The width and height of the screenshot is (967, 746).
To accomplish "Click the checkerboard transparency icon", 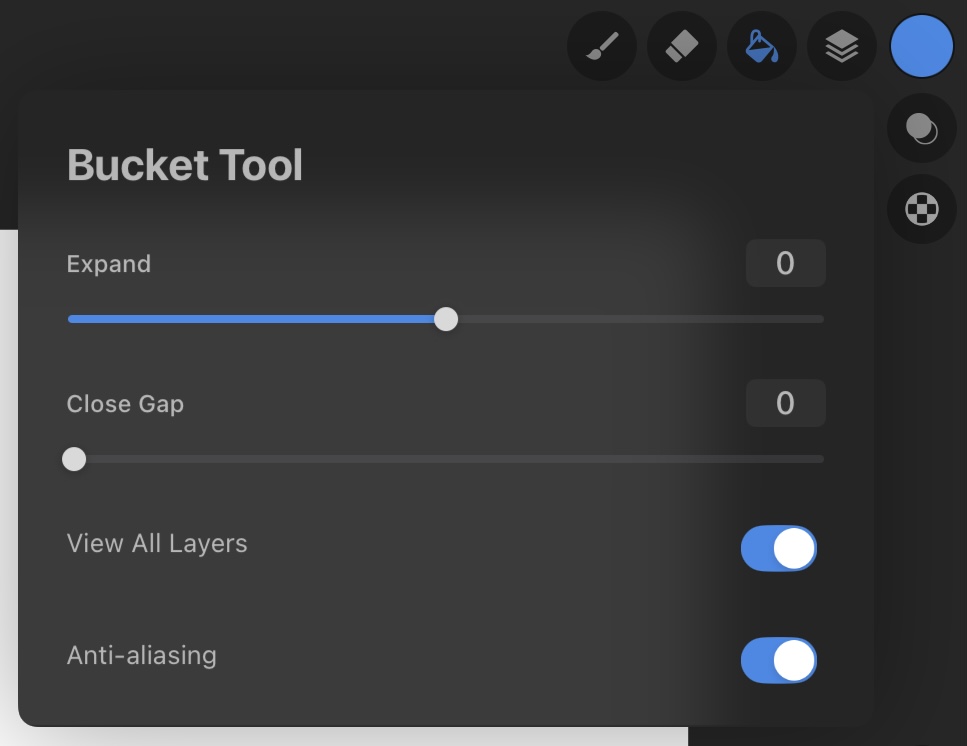I will (922, 209).
